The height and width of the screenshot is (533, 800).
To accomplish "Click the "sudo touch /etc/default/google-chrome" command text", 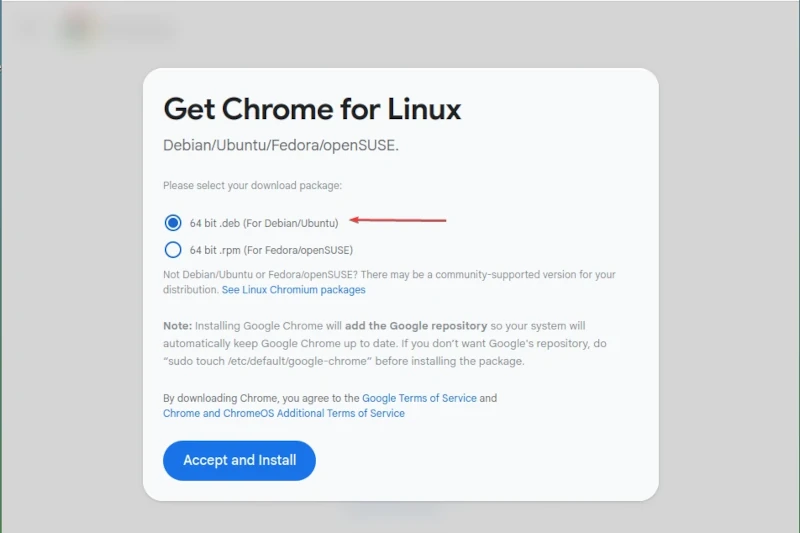I will pos(267,361).
